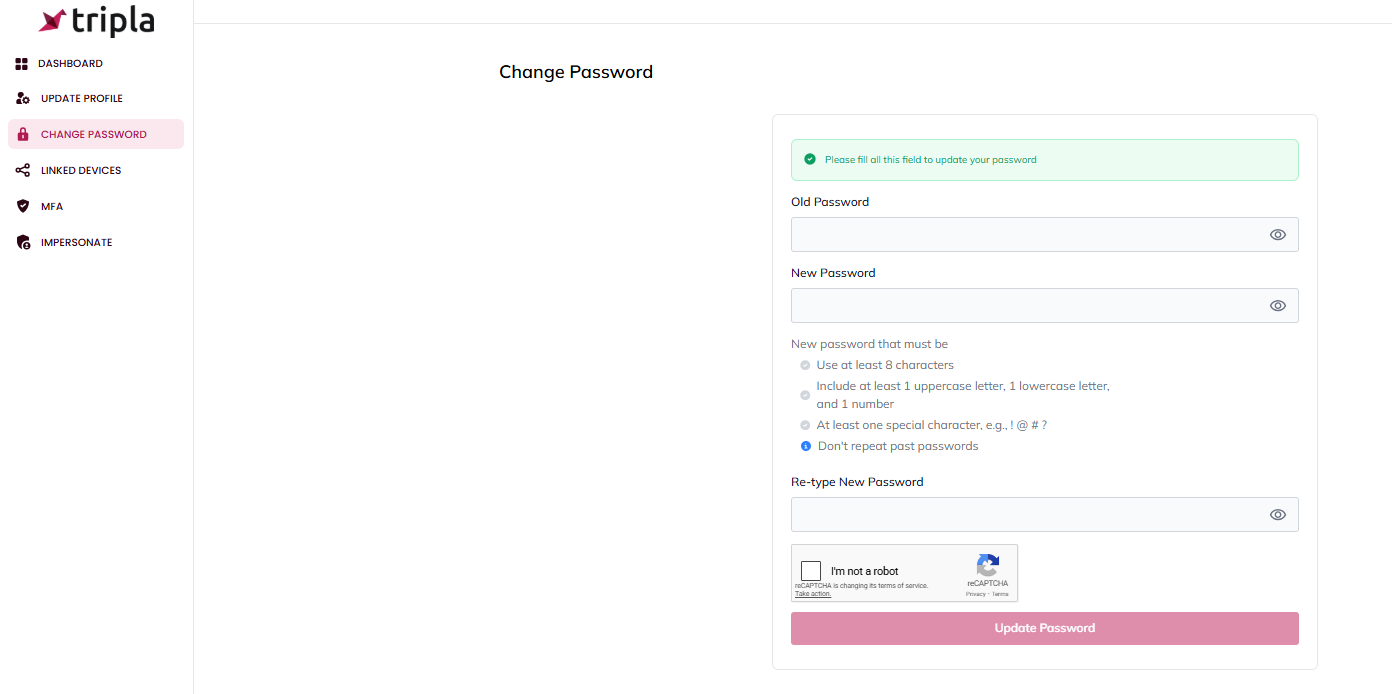Screen dimensions: 1392x694
Task: Open the reCAPTCHA Take action link
Action: pos(813,594)
